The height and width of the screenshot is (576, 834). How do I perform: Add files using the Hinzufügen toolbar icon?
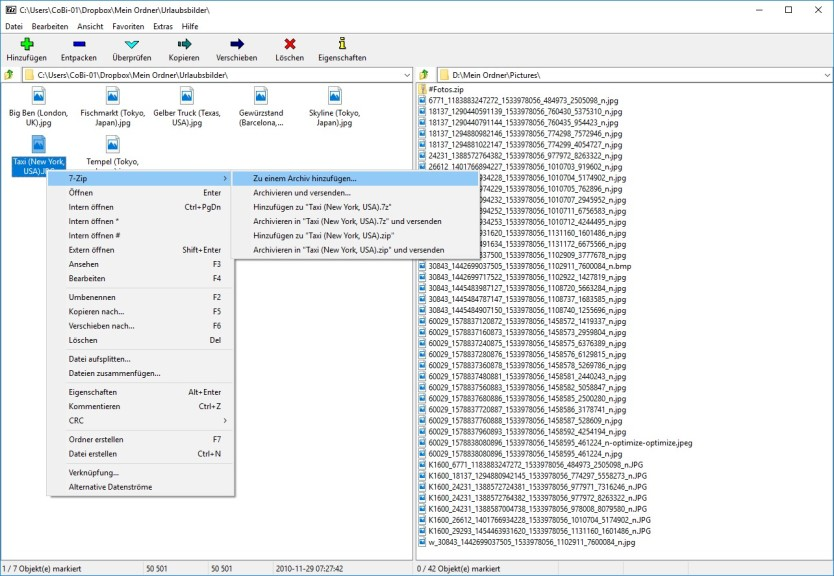(x=25, y=46)
